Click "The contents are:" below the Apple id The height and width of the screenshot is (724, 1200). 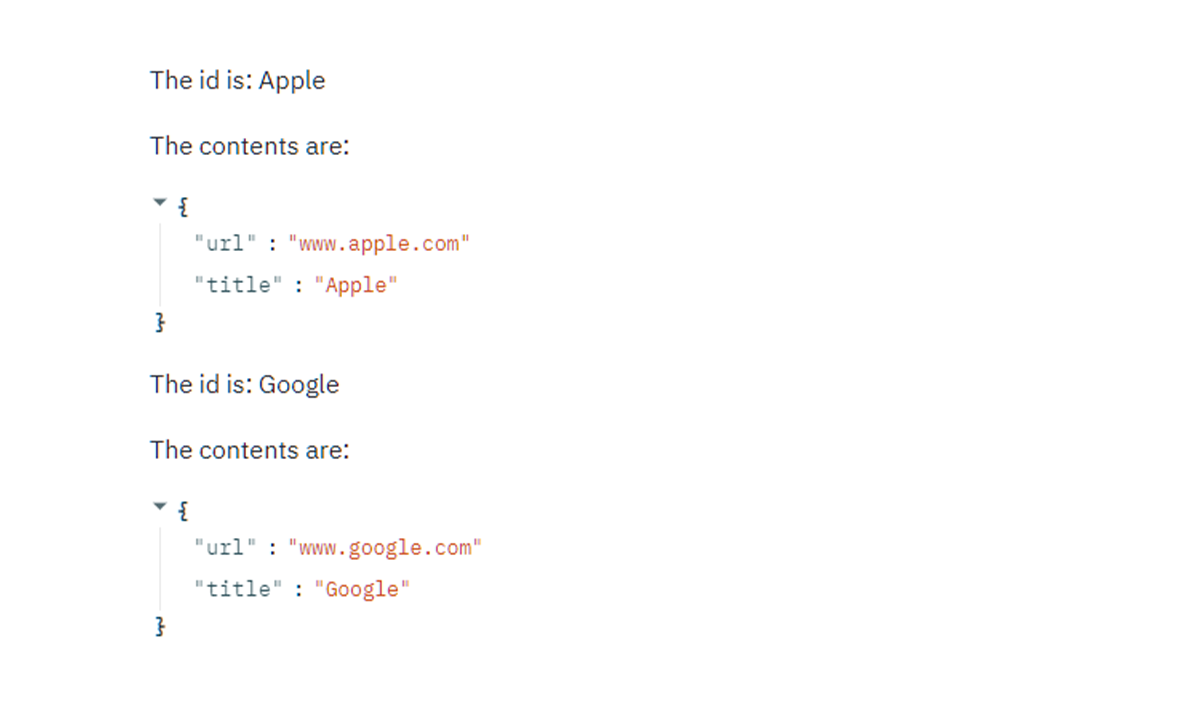pyautogui.click(x=250, y=146)
